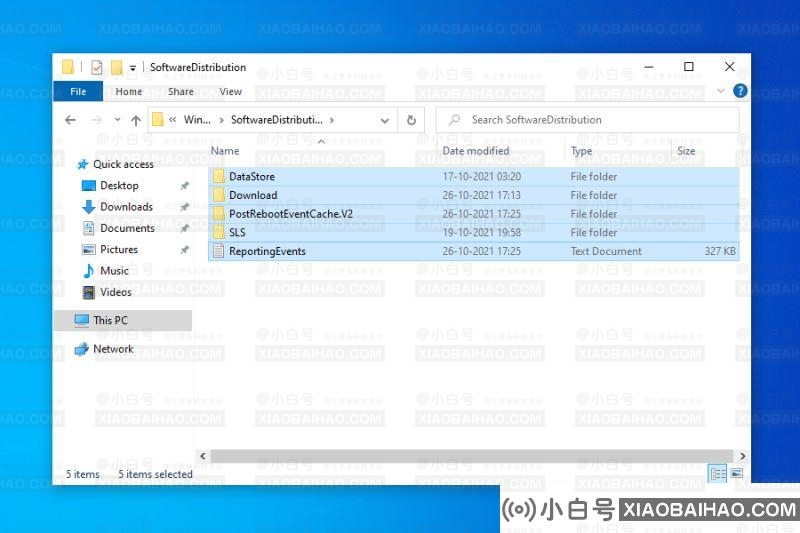Go up one folder level
Image resolution: width=800 pixels, height=533 pixels.
point(135,120)
